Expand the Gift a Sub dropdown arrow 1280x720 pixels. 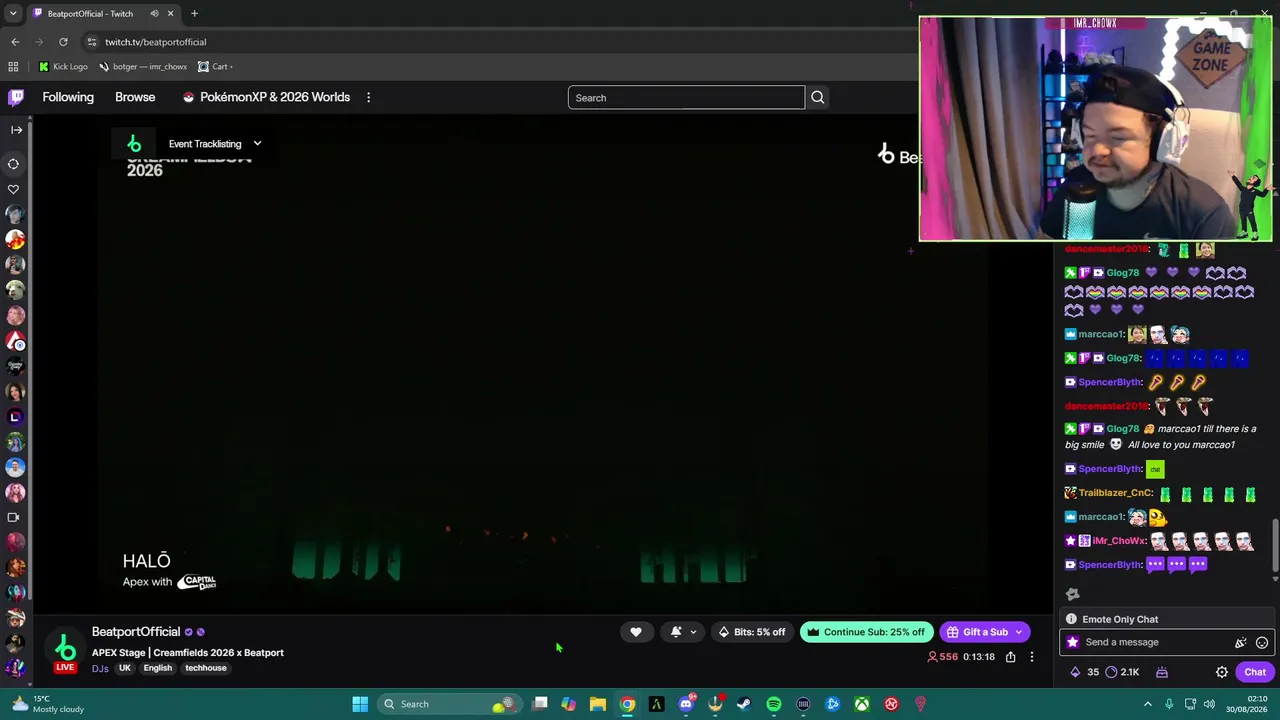(1019, 632)
